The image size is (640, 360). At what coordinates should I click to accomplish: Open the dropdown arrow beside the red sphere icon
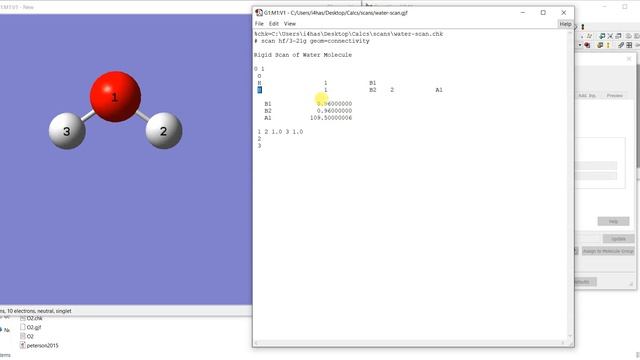coord(580,45)
